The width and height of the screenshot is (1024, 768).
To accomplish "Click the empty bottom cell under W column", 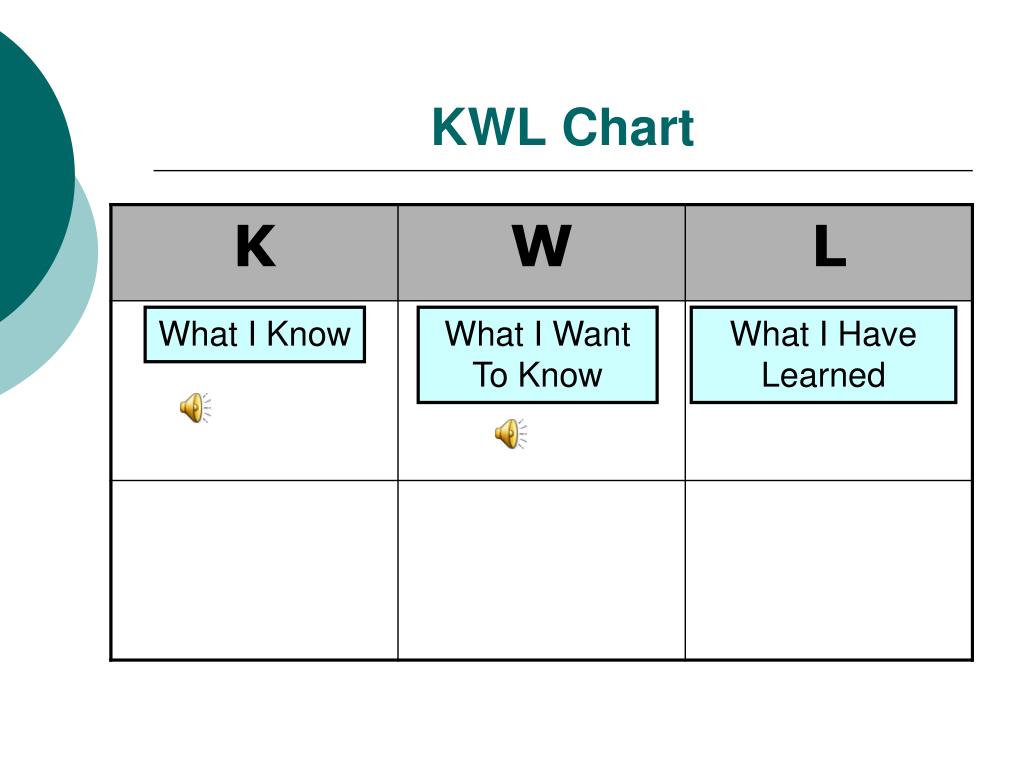I will click(541, 570).
